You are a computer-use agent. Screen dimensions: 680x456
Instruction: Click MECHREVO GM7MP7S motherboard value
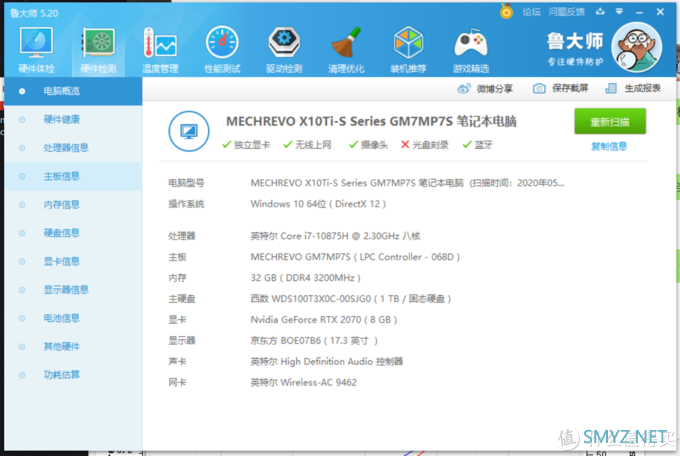[x=355, y=257]
